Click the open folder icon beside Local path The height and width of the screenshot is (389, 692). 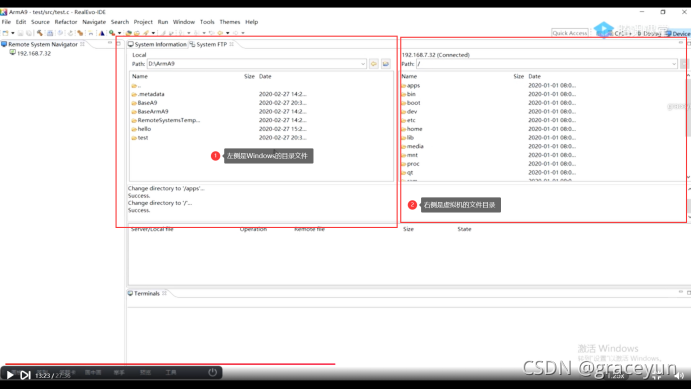[x=386, y=64]
